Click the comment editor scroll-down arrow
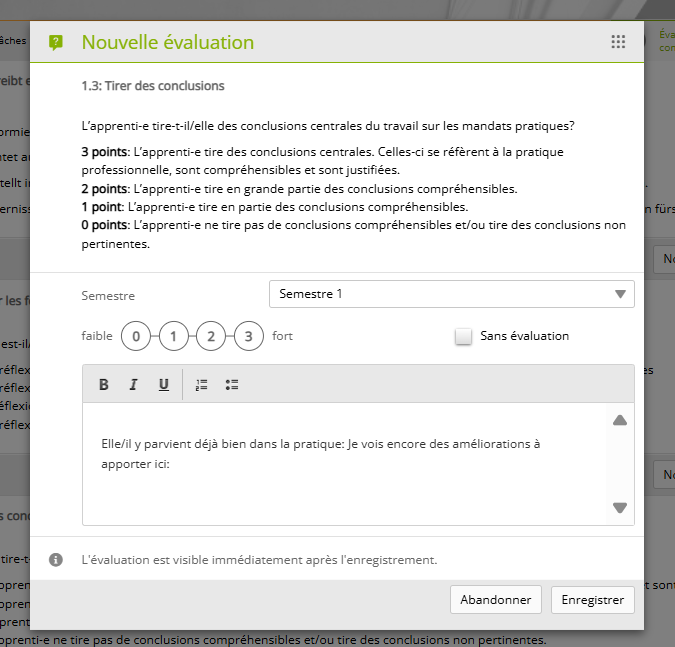 (x=620, y=508)
